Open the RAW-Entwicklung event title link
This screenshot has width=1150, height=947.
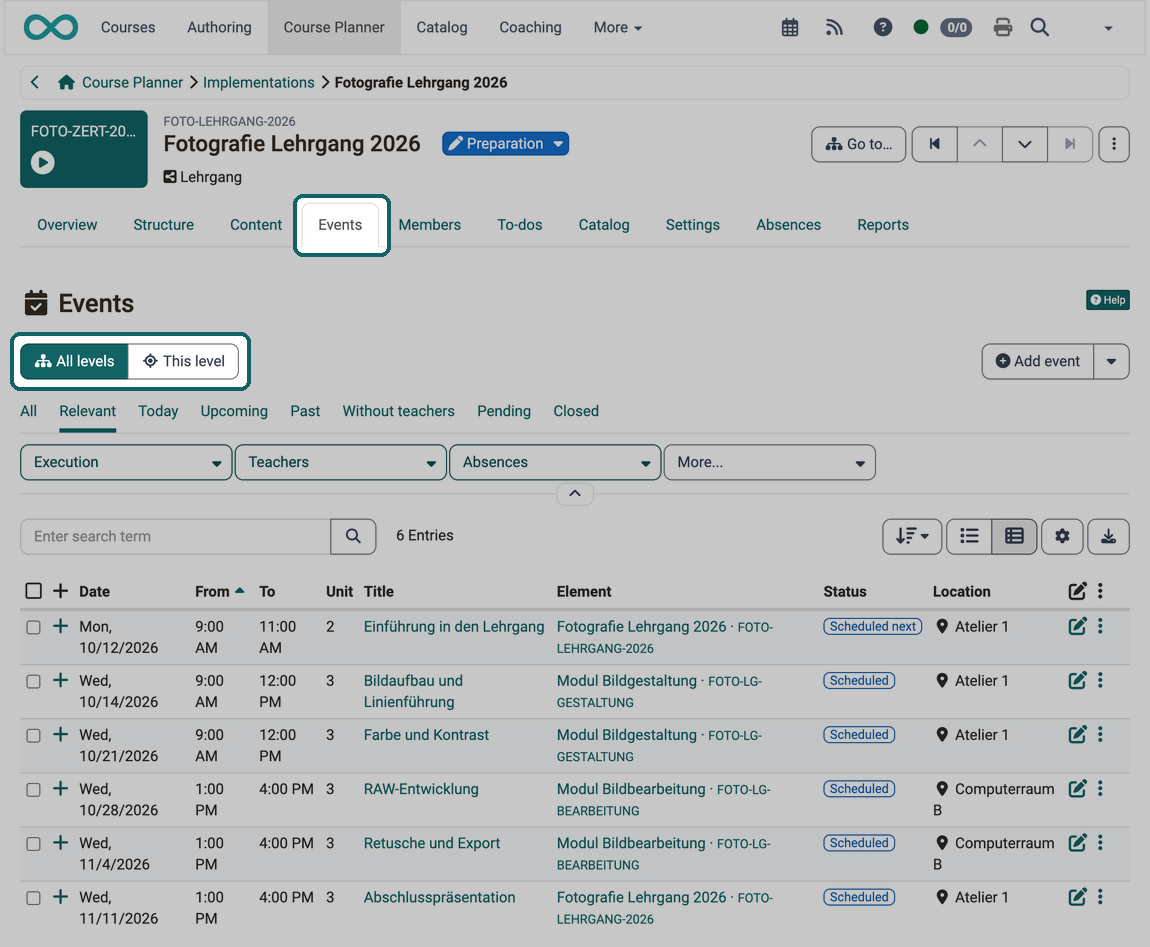point(421,789)
